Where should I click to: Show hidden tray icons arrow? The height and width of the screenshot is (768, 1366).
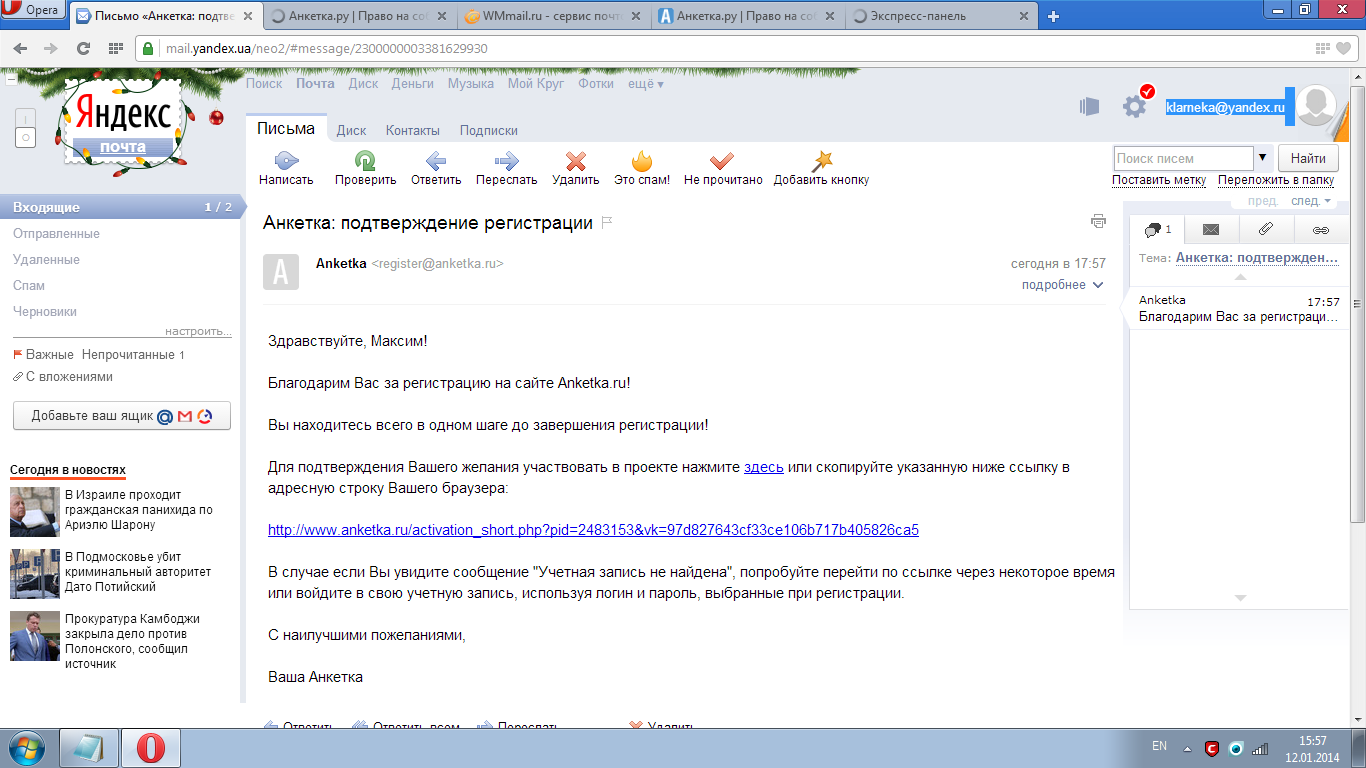coord(1186,748)
